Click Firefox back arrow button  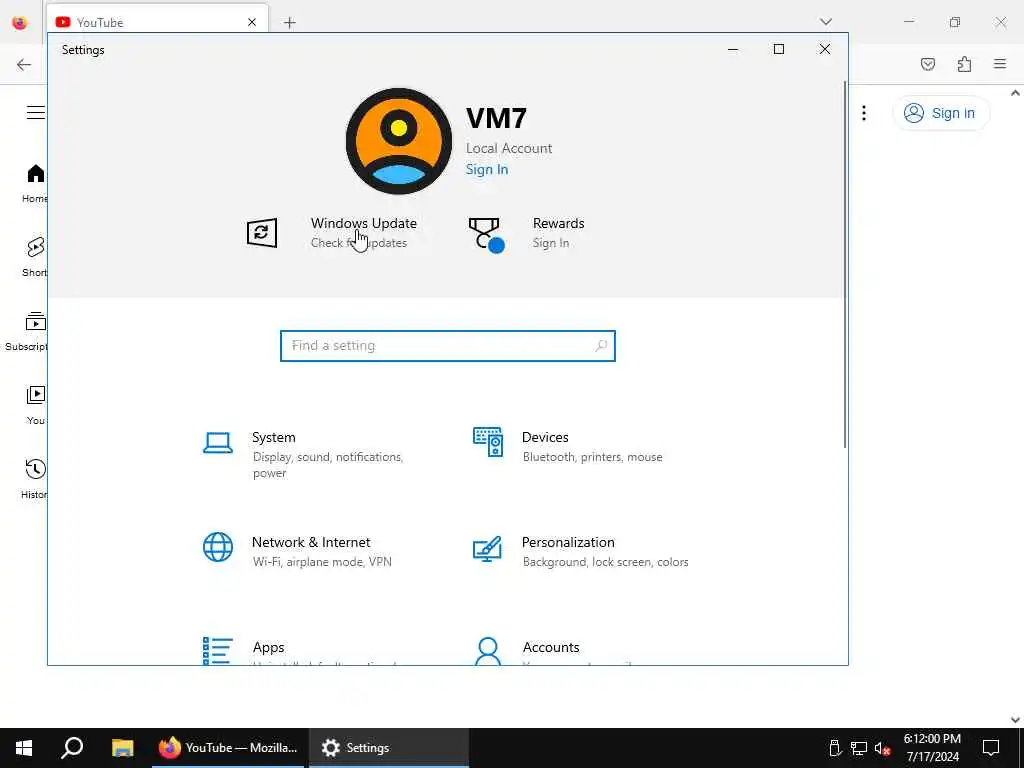pos(24,64)
